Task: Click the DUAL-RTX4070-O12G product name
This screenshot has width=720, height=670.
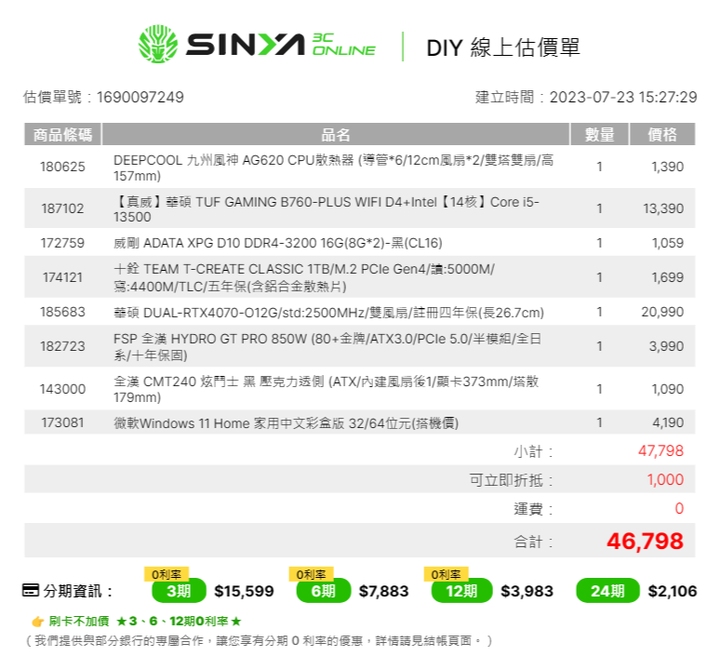Action: click(x=329, y=313)
